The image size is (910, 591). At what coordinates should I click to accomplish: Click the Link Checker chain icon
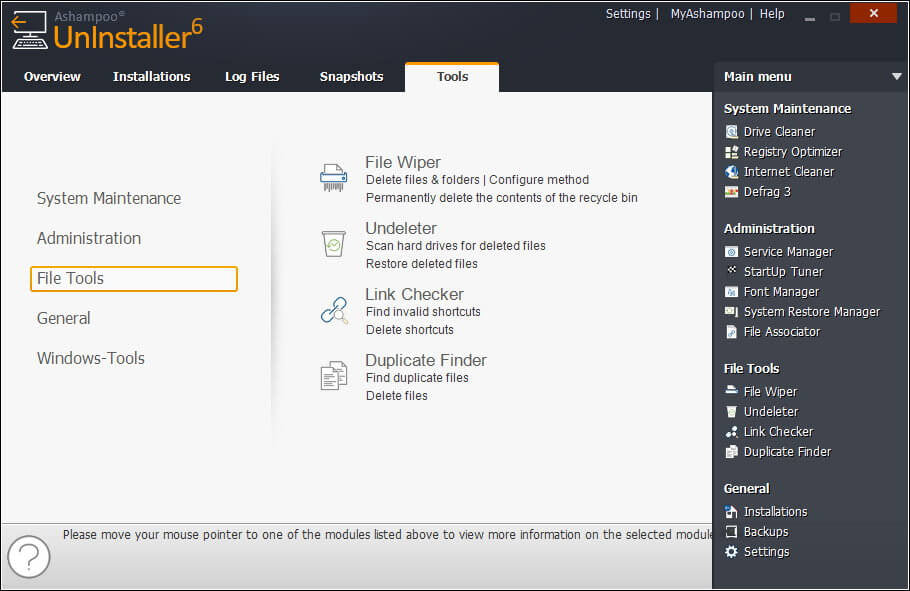coord(333,310)
